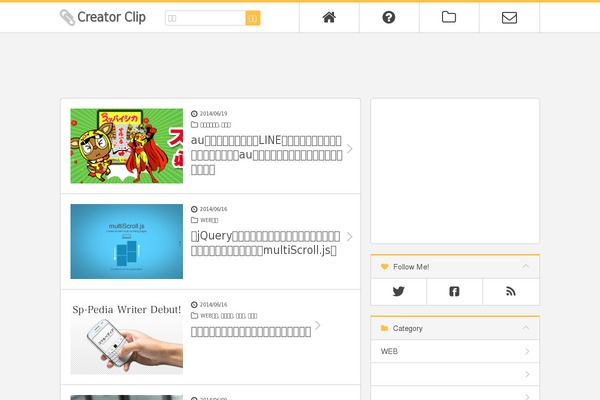
Task: Click WEB category tag of multiScroll article
Action: click(209, 220)
